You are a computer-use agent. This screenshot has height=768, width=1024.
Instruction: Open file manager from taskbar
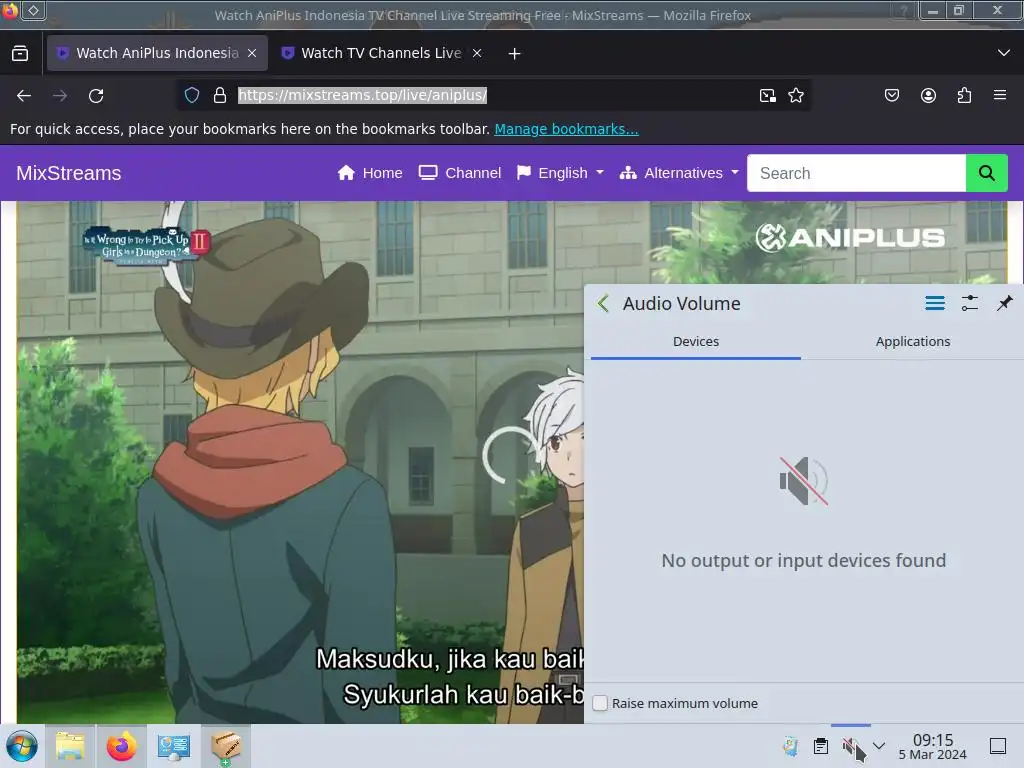pyautogui.click(x=70, y=746)
